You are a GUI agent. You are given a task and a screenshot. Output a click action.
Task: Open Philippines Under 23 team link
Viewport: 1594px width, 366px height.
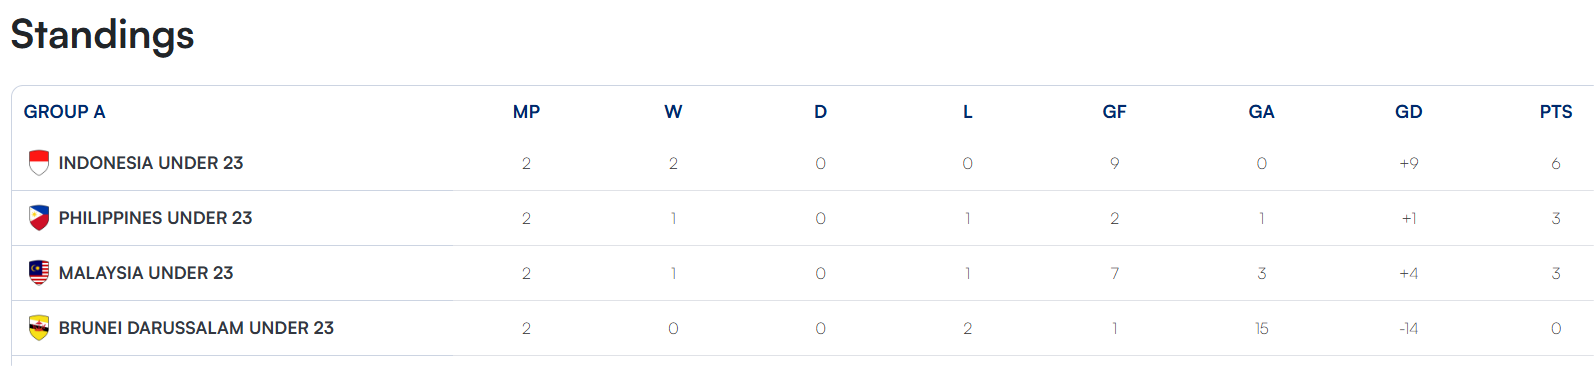click(155, 218)
